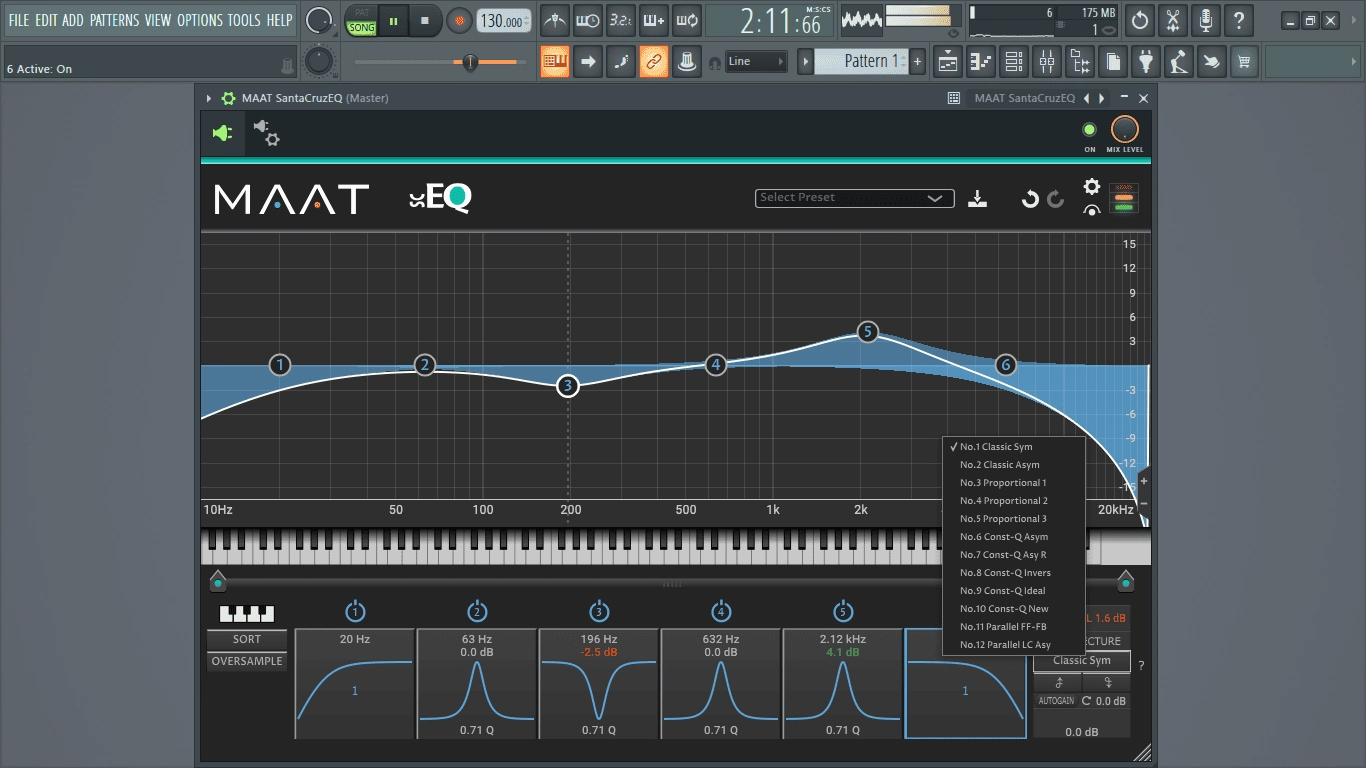The width and height of the screenshot is (1366, 768).
Task: Open the Classic Sym architecture dropdown
Action: (1082, 661)
